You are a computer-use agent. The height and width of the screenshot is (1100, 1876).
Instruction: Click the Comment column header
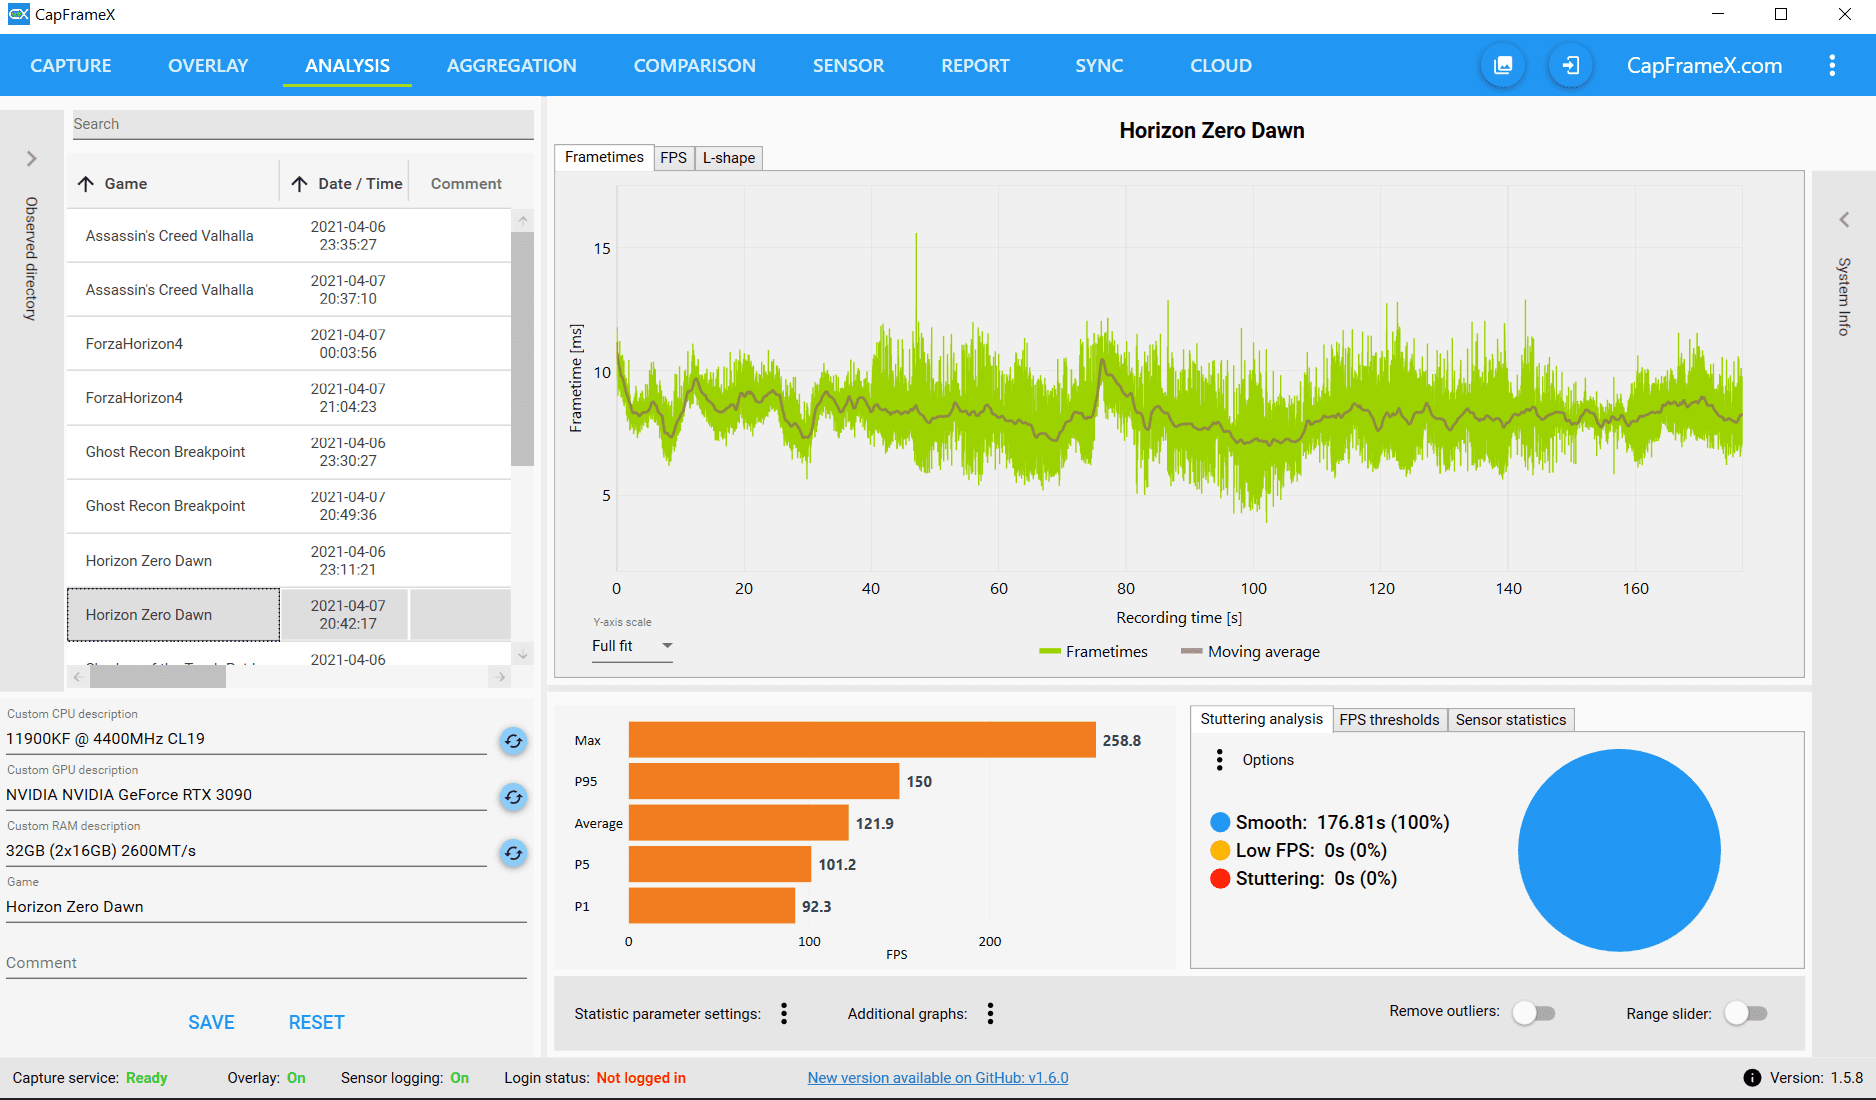[x=466, y=184]
